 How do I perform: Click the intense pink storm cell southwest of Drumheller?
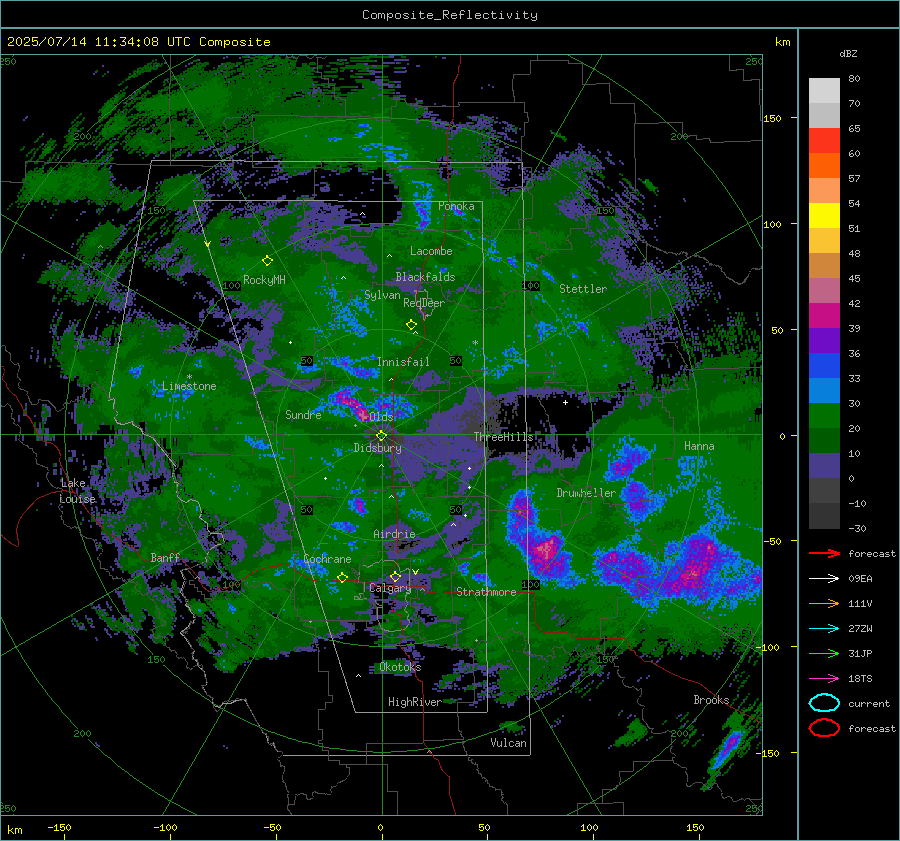(x=544, y=549)
